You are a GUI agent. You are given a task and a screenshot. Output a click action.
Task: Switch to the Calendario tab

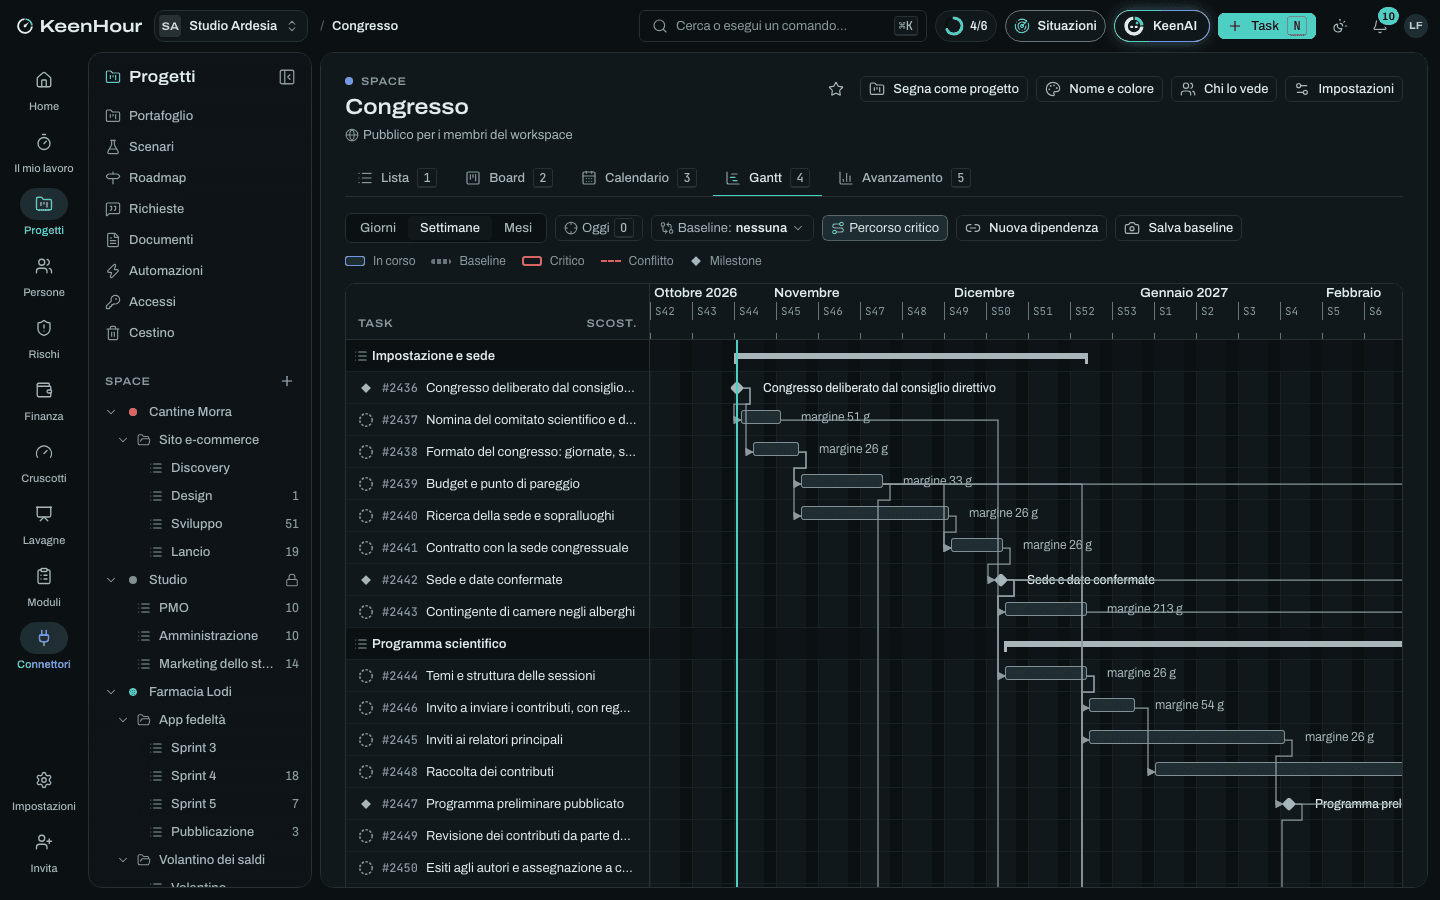coord(638,178)
